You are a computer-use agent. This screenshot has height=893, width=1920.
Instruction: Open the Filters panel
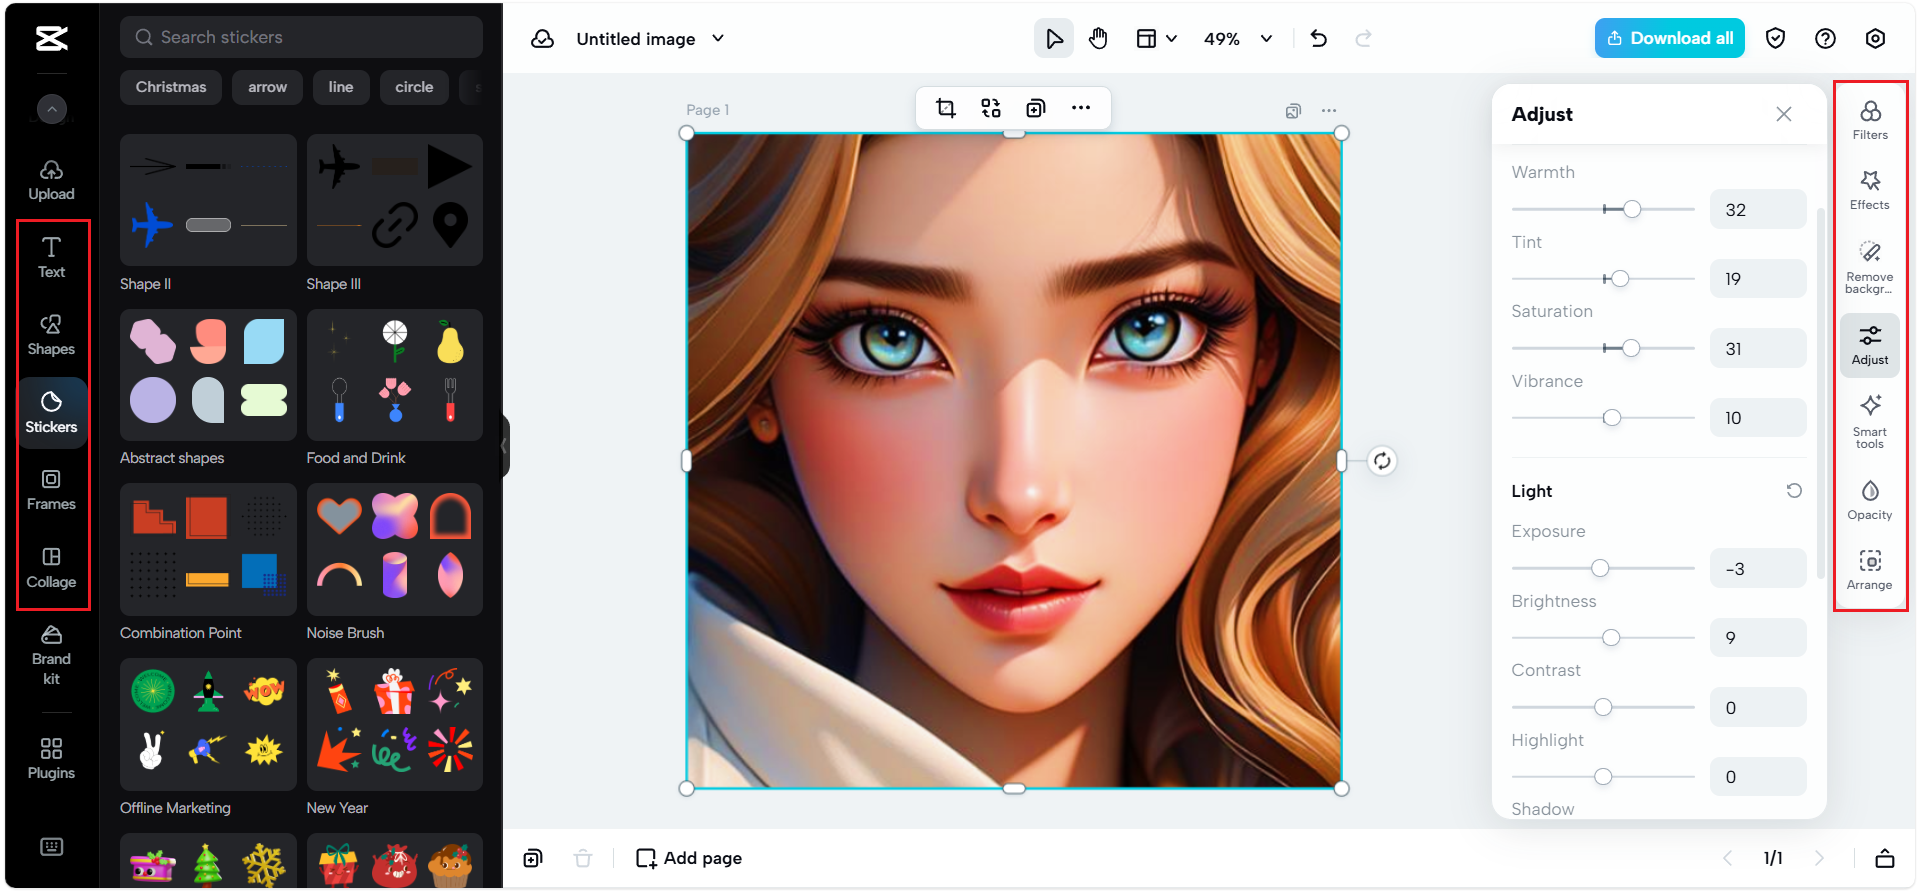click(1870, 120)
